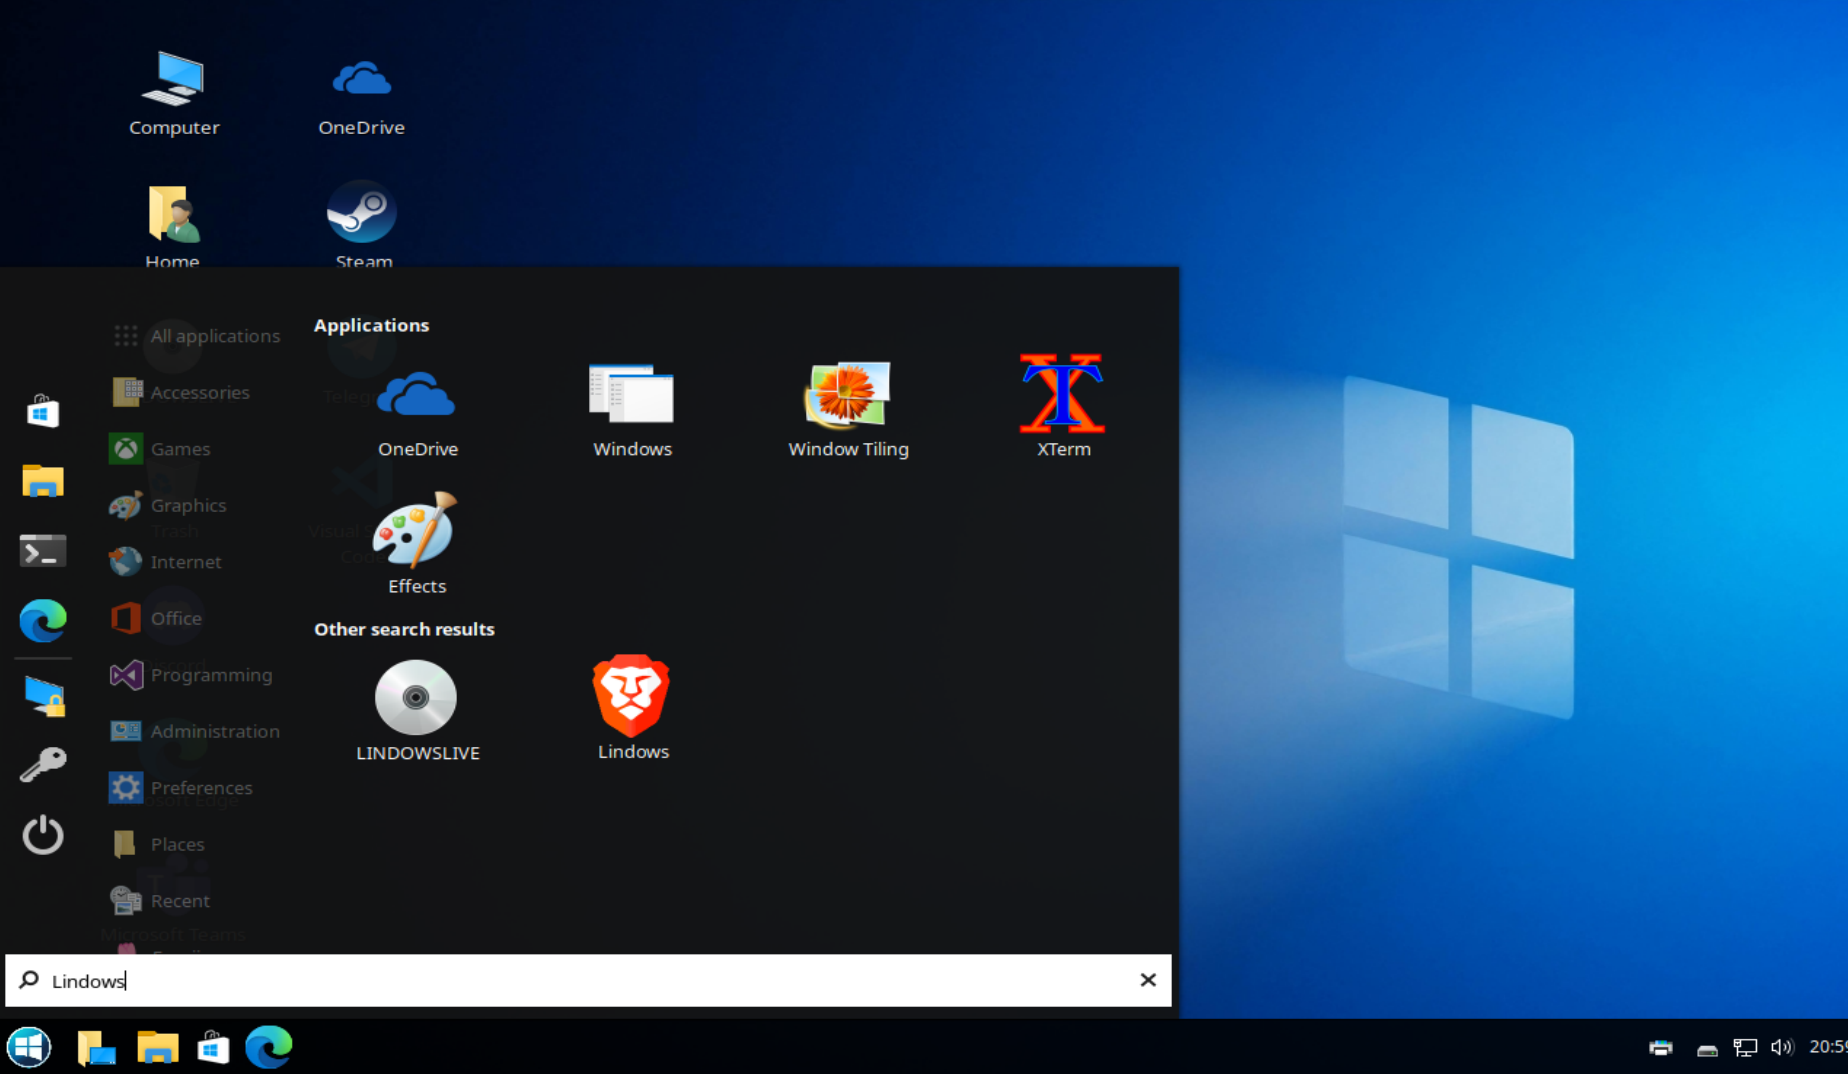Open the Preferences category
Screen dimensions: 1848x1074
pyautogui.click(x=182, y=787)
